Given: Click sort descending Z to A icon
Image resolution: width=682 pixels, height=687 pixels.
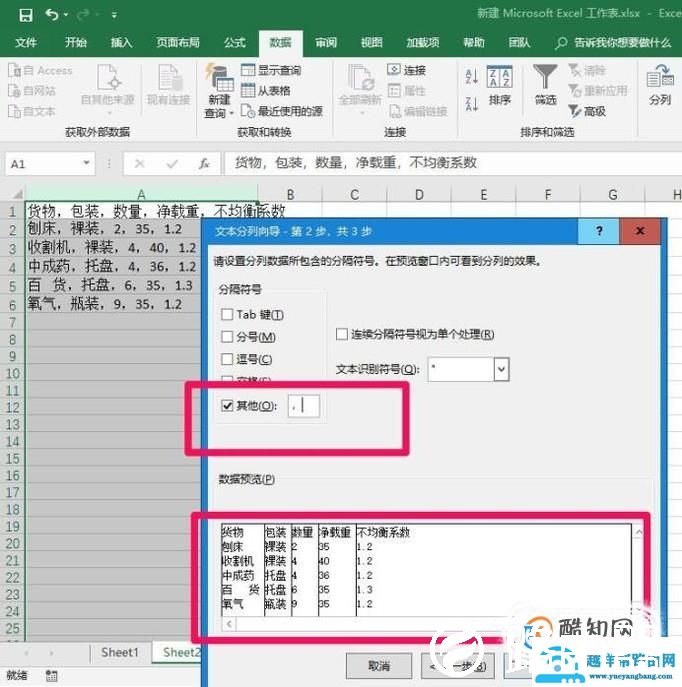Looking at the screenshot, I should [x=472, y=104].
